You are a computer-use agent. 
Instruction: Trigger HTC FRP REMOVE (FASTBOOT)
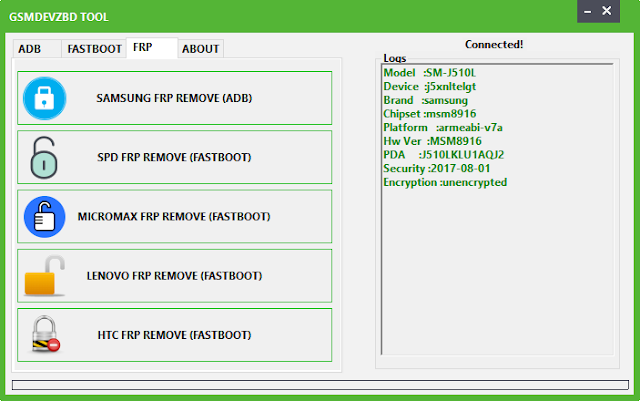pyautogui.click(x=175, y=335)
